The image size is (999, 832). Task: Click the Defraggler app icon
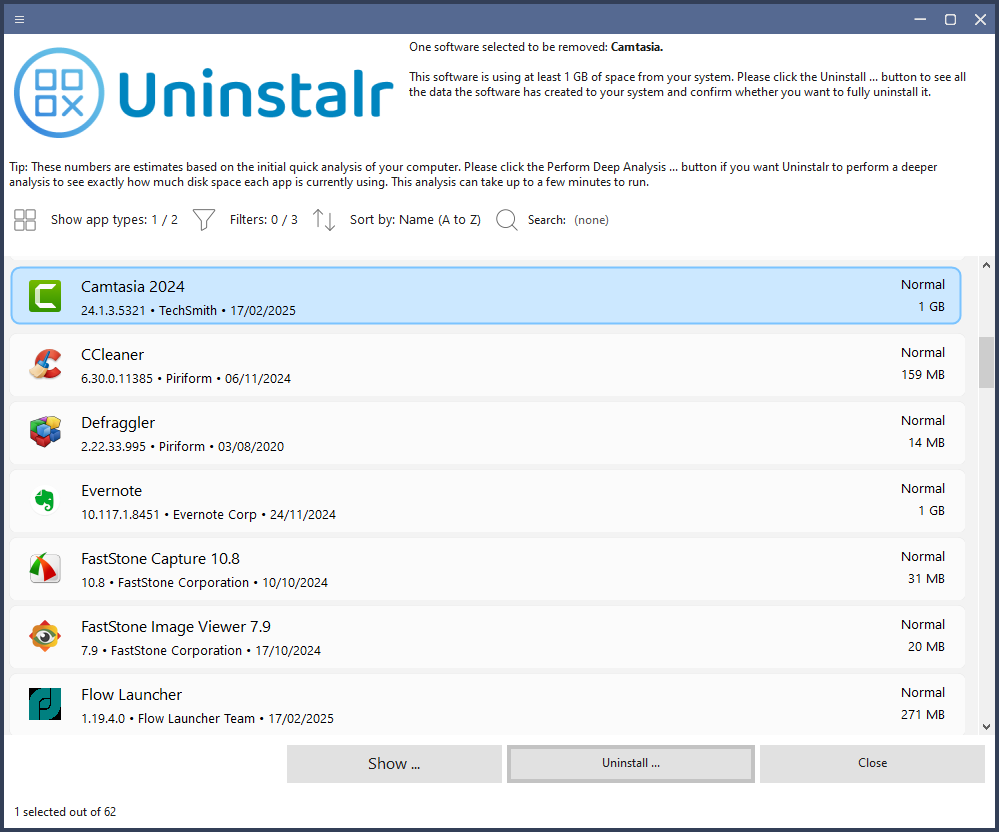click(x=44, y=431)
